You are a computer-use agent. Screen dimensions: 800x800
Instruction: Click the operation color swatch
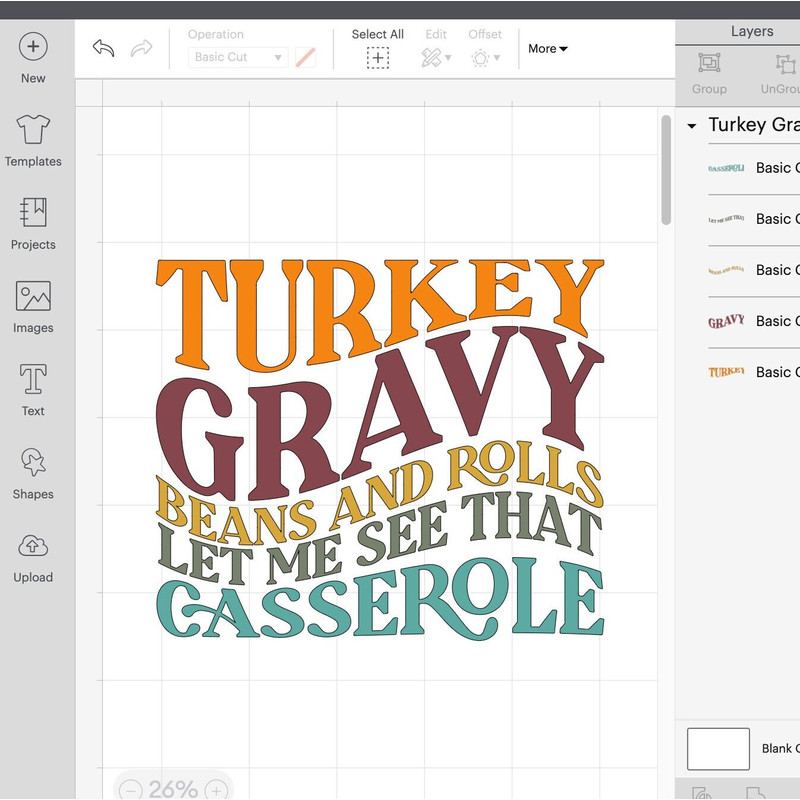(305, 58)
